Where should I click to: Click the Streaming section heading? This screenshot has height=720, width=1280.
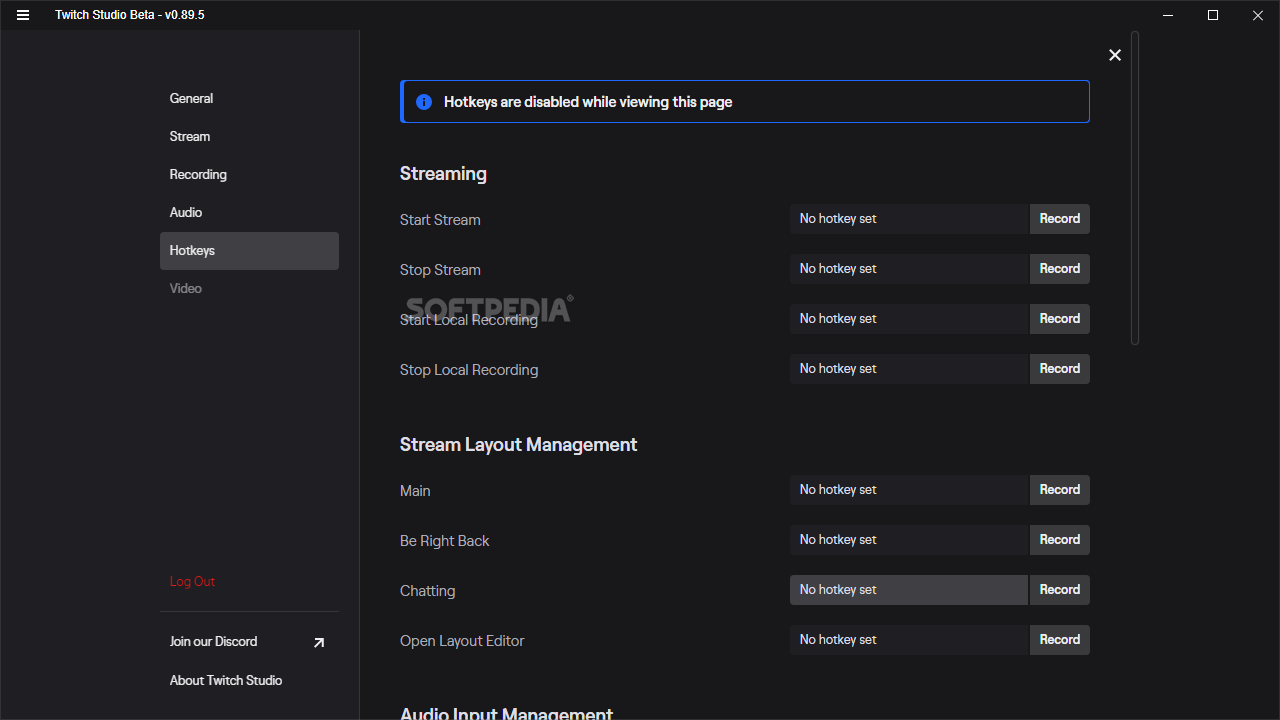(x=443, y=174)
